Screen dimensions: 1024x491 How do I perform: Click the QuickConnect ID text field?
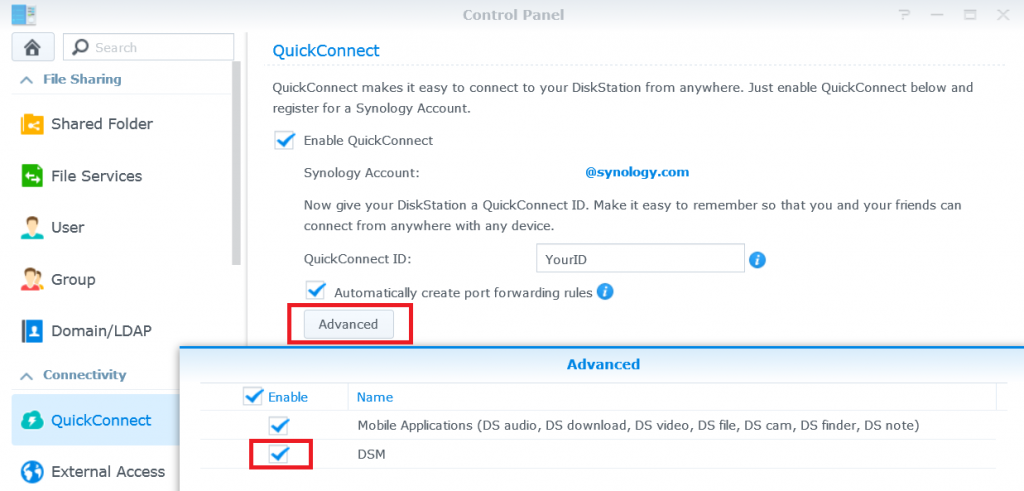point(640,259)
